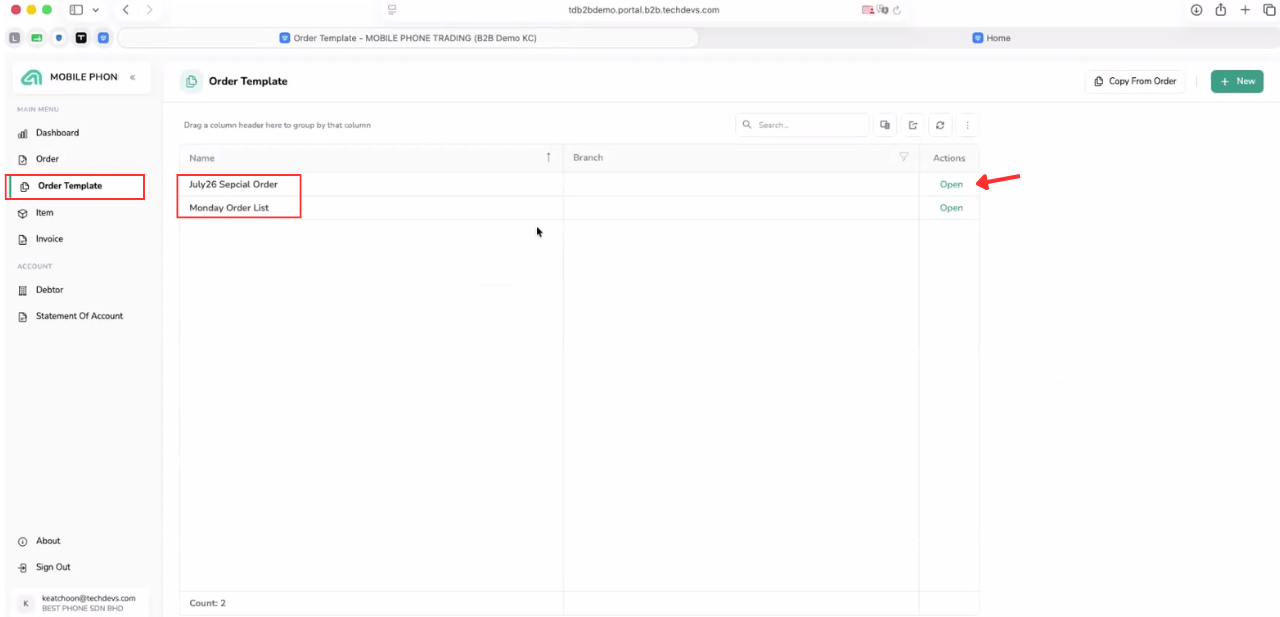1280x617 pixels.
Task: Click the Safari share icon
Action: pyautogui.click(x=1221, y=10)
